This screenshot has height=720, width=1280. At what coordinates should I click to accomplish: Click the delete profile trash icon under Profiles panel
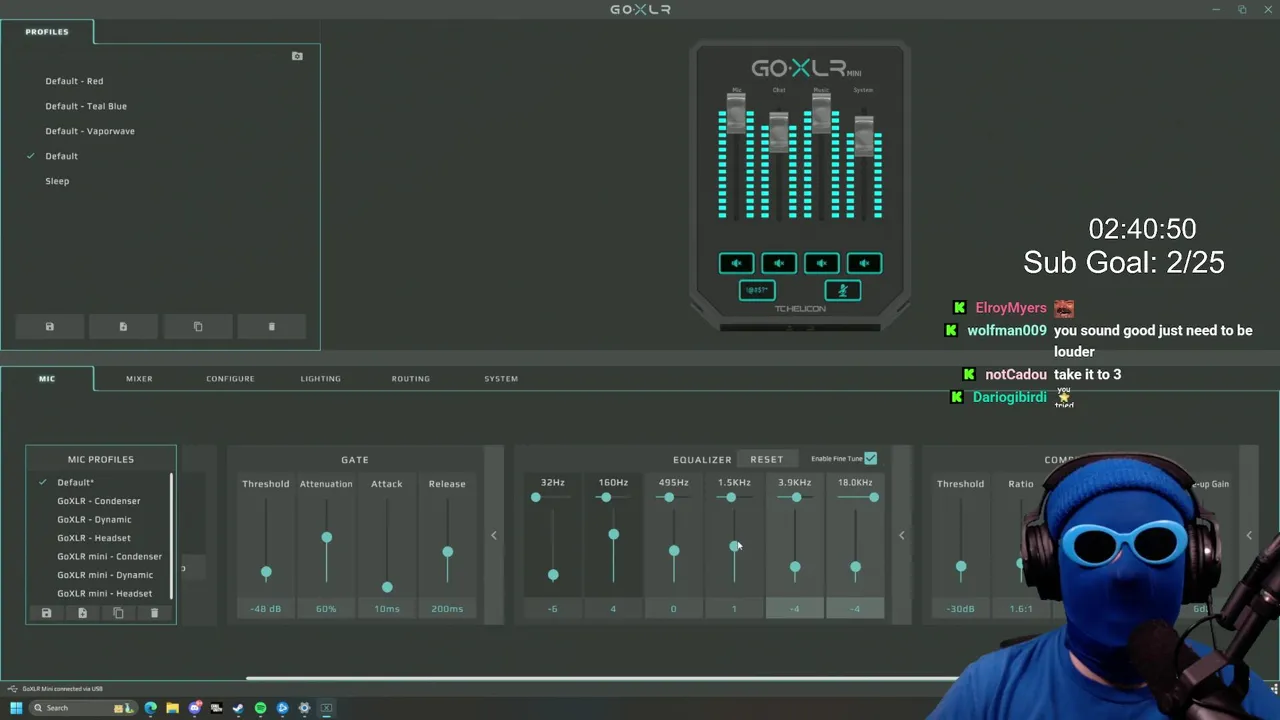[x=272, y=327]
